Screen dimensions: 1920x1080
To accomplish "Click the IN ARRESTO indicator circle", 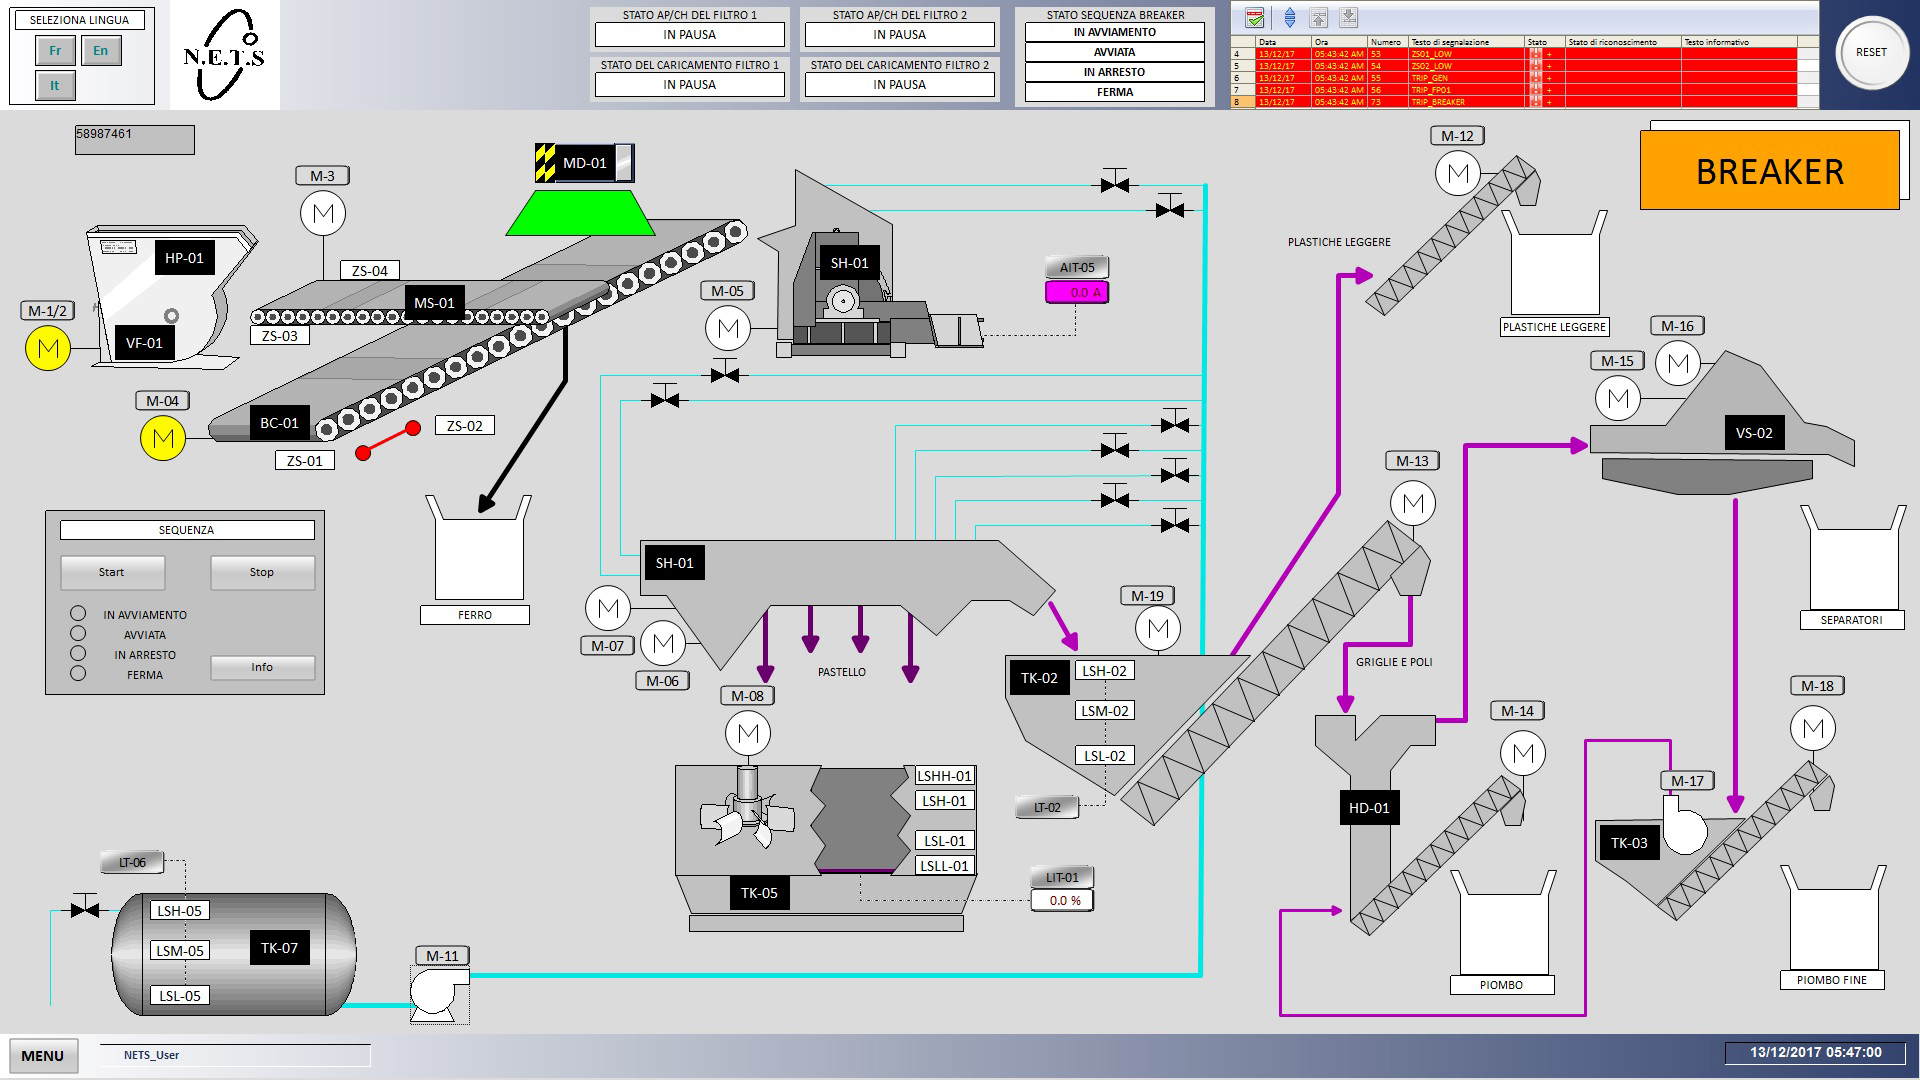I will coord(78,653).
